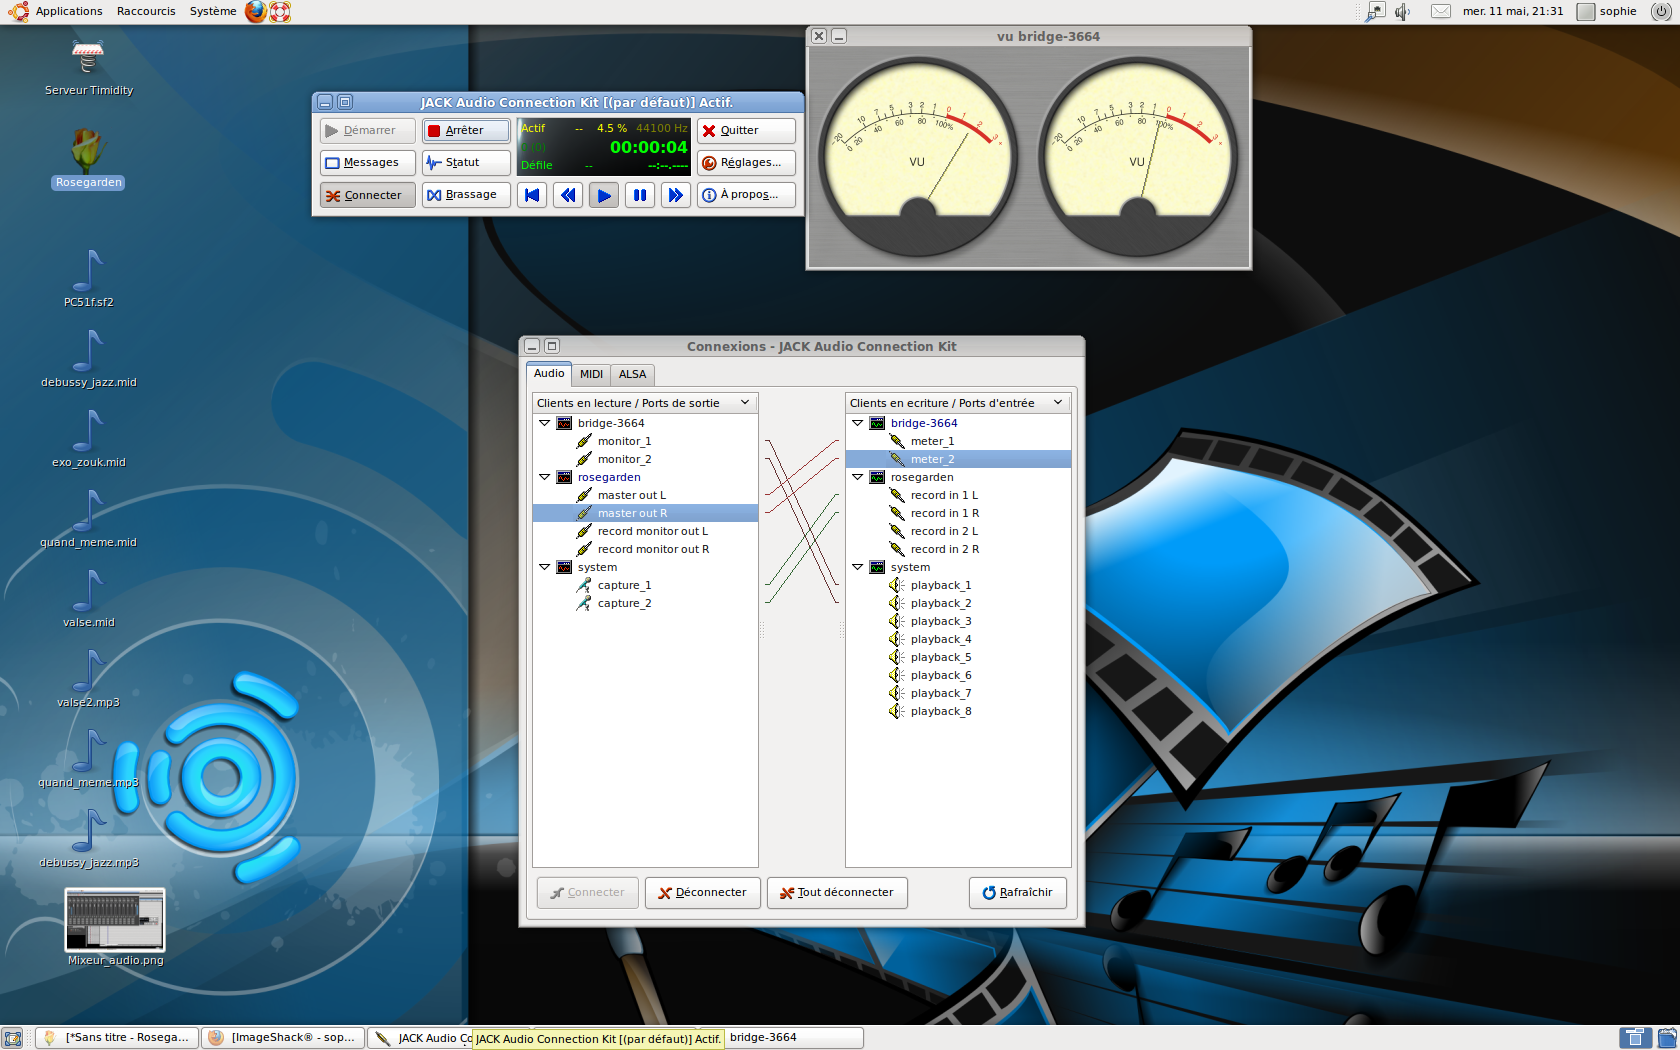1680x1050 pixels.
Task: Pause the JACK transport
Action: click(640, 195)
